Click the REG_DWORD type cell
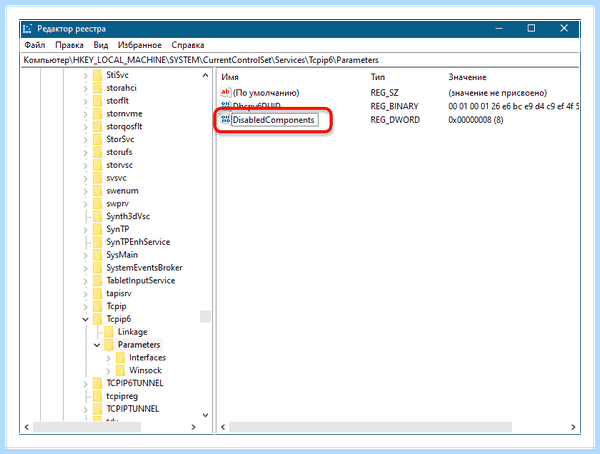The height and width of the screenshot is (454, 600). (395, 120)
